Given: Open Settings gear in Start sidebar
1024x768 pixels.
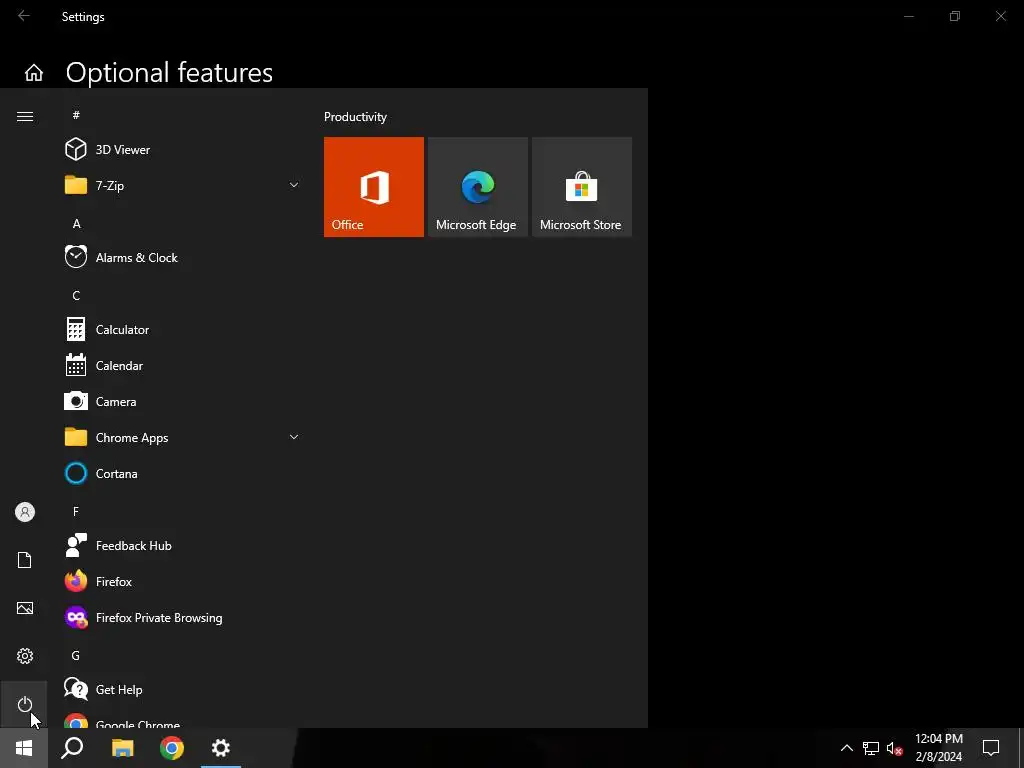Looking at the screenshot, I should coord(25,656).
